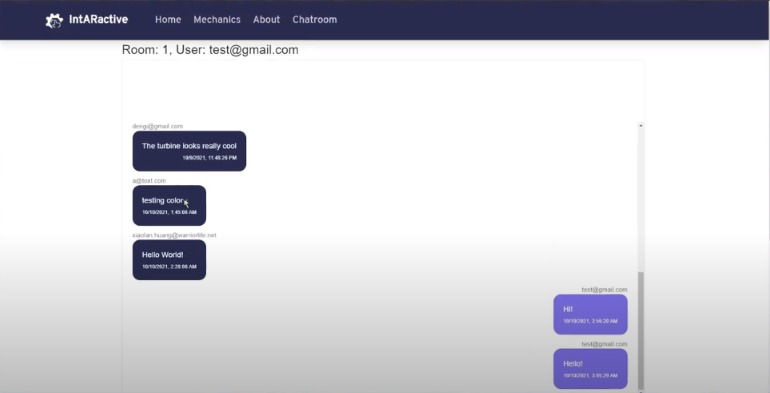Screen dimensions: 770x393
Task: Select the "Hello World!" message text
Action: 163,255
